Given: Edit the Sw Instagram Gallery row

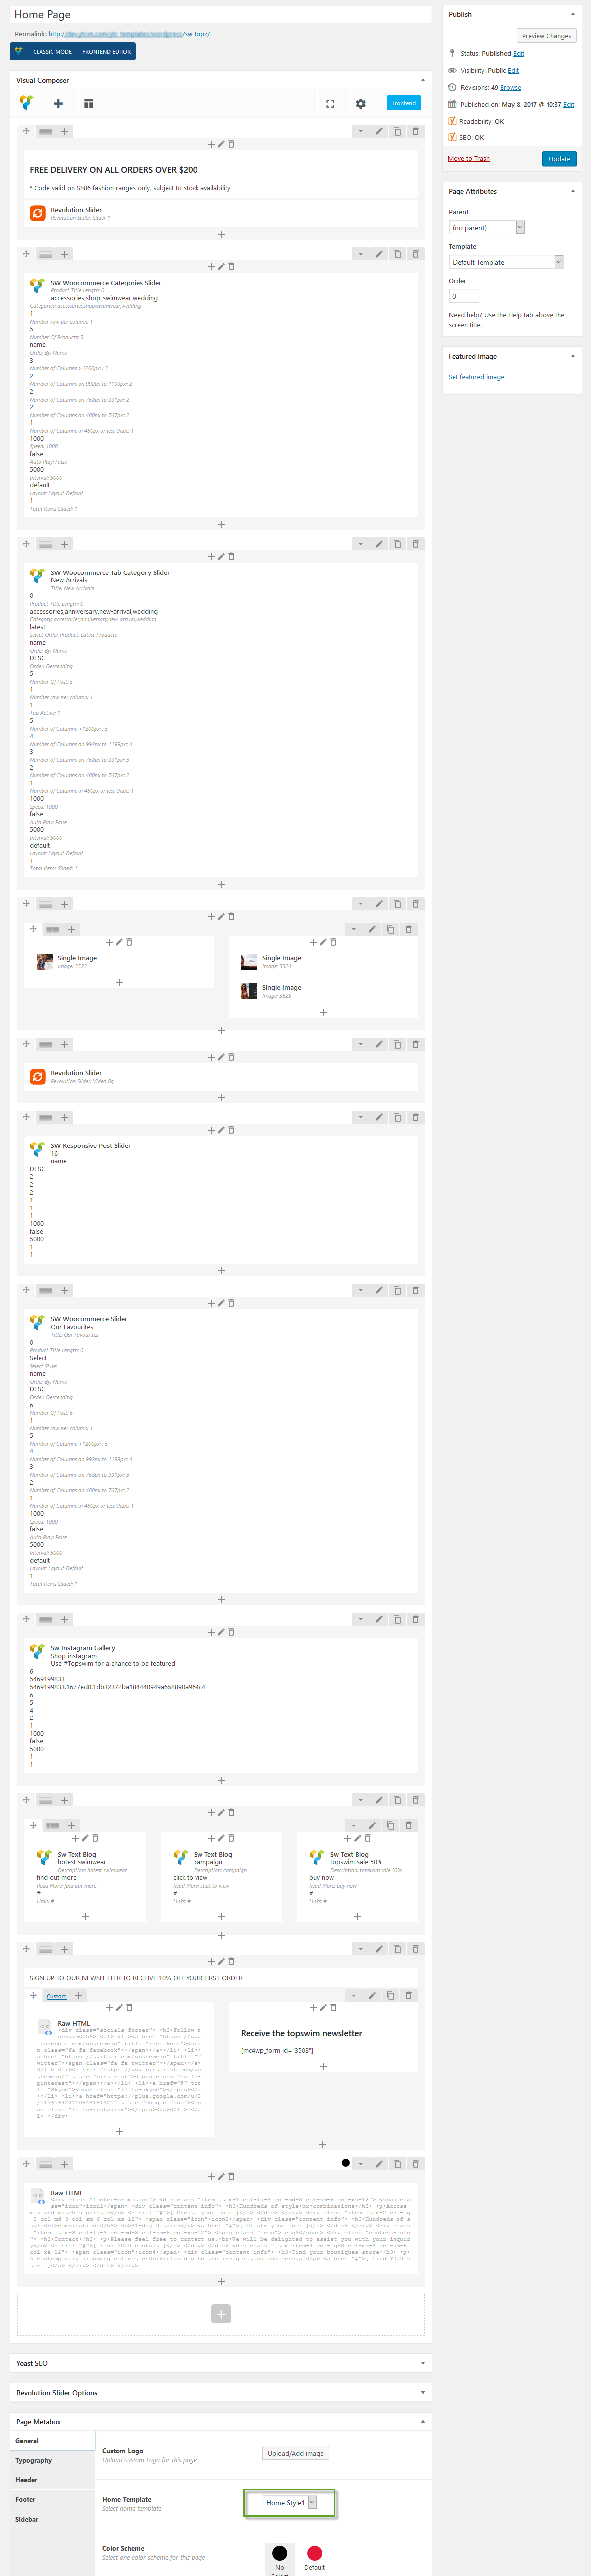Looking at the screenshot, I should point(379,1619).
